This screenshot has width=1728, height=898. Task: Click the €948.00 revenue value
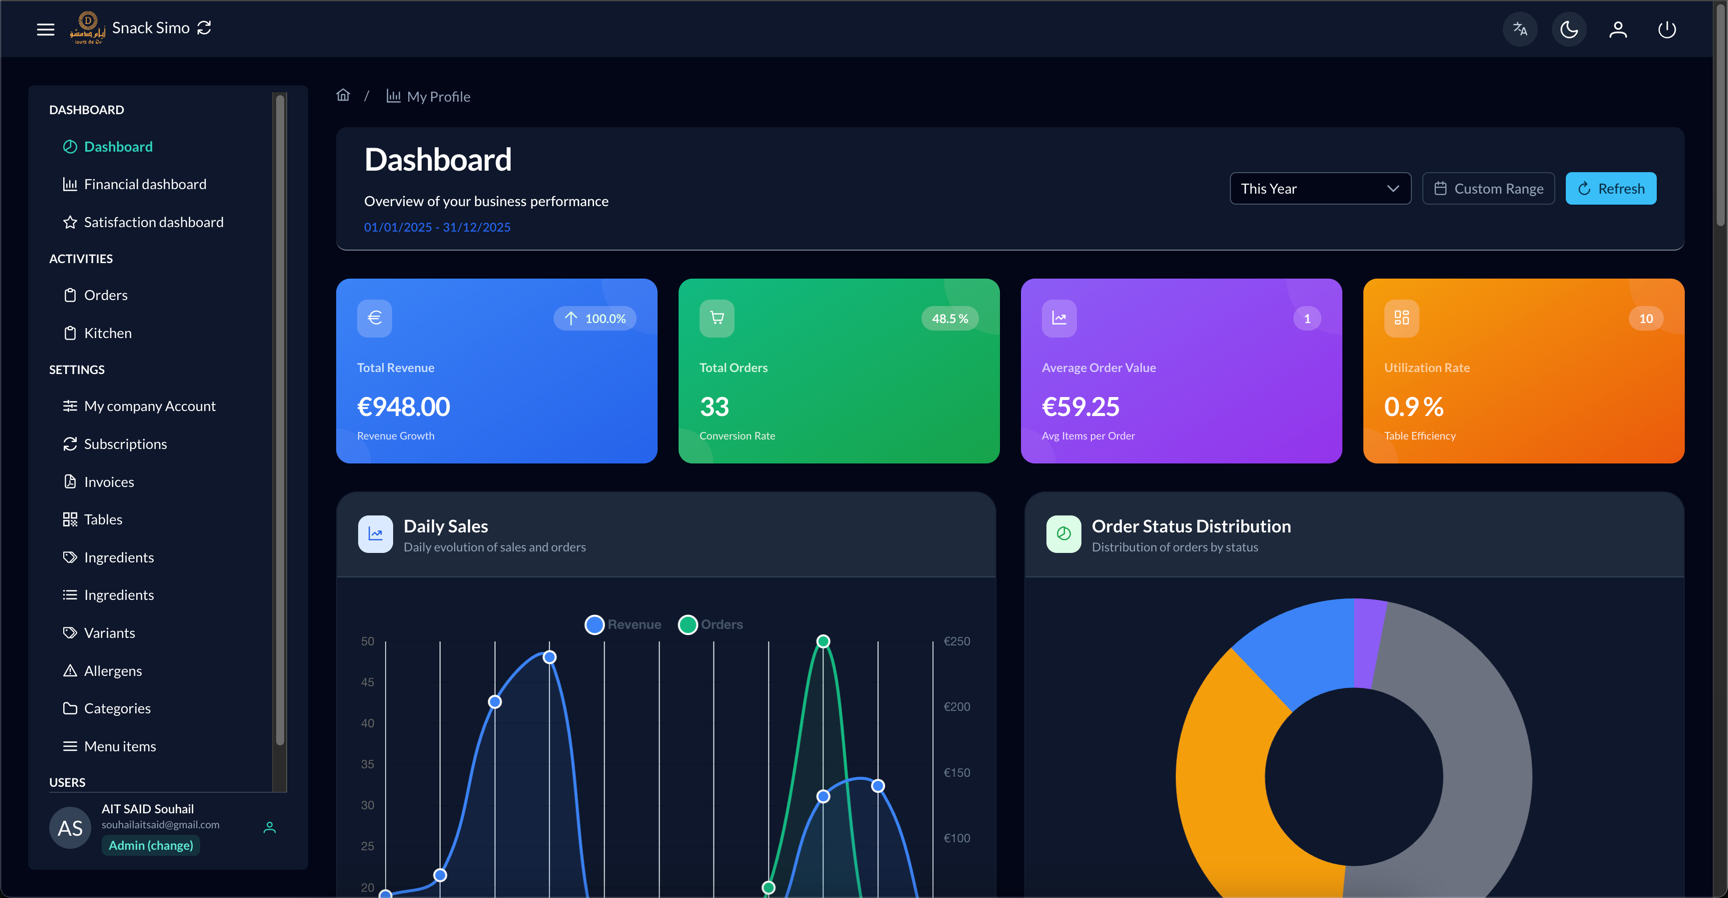tap(403, 407)
